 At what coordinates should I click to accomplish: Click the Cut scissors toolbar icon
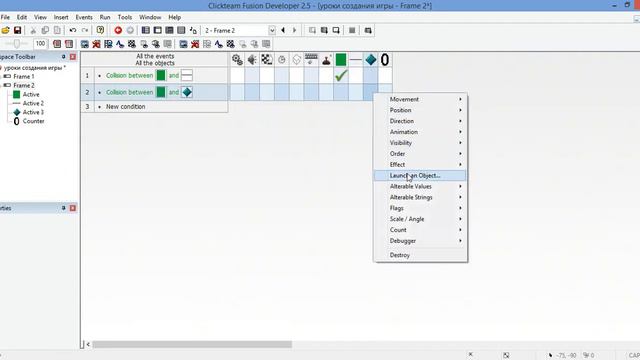pos(33,30)
